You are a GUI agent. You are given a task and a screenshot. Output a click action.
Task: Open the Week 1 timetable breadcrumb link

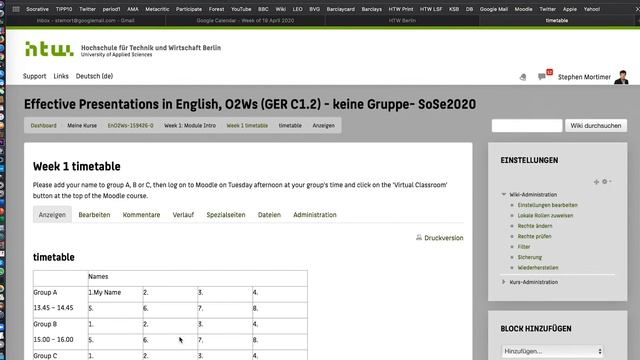point(247,126)
